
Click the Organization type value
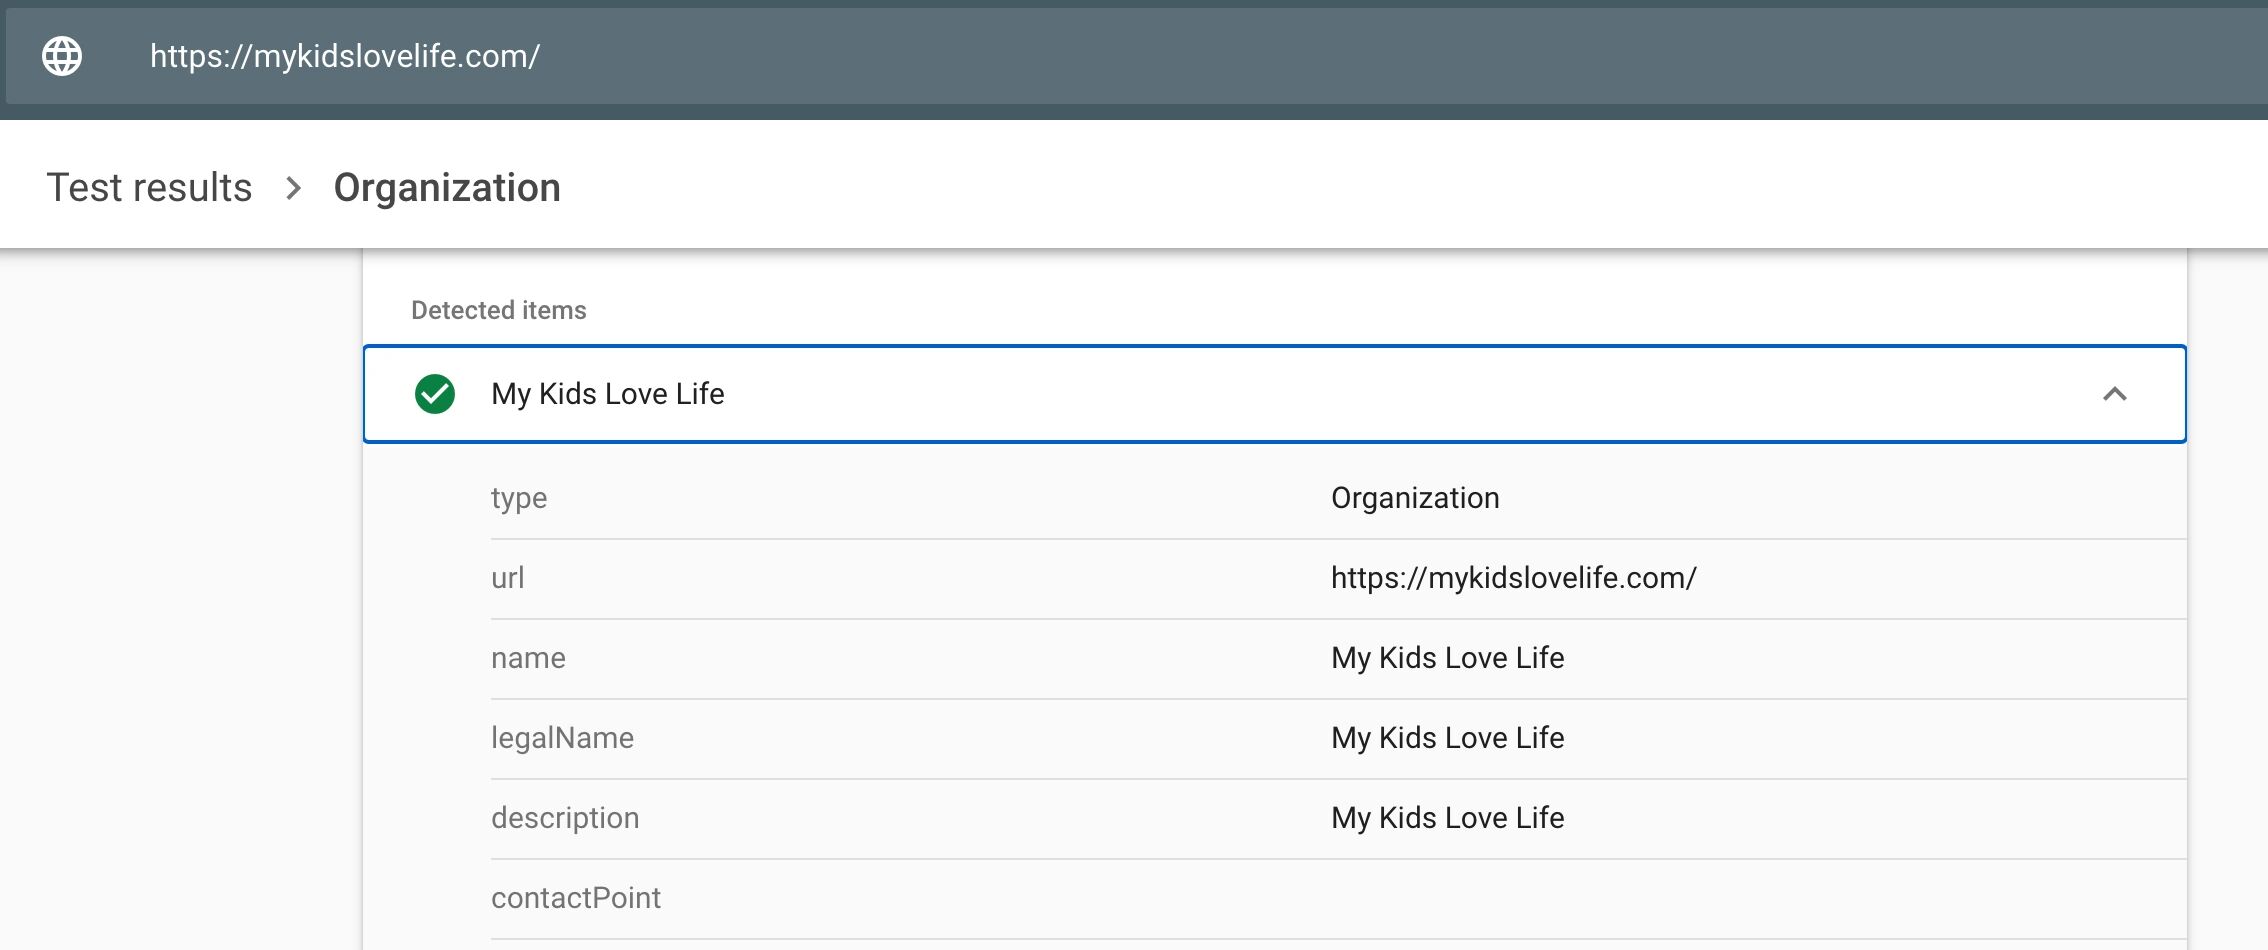(1414, 498)
